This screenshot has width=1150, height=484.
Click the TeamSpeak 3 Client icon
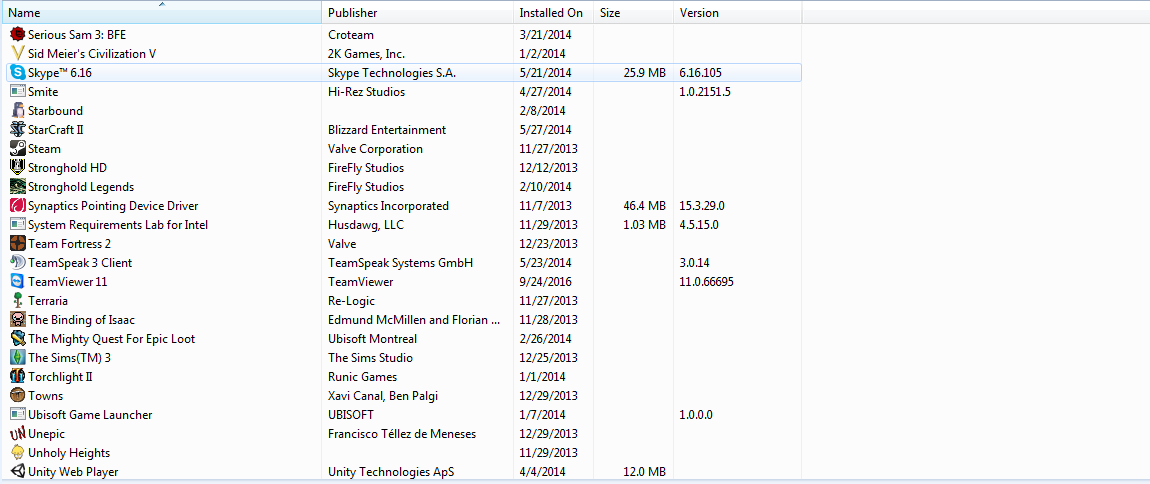point(18,263)
